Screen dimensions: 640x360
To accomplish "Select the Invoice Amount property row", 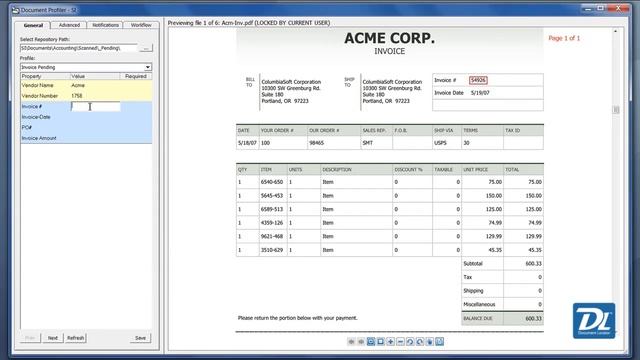I will [x=86, y=138].
